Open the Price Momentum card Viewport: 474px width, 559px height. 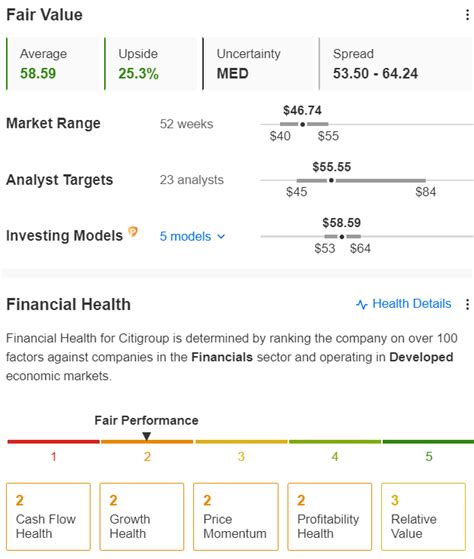(x=236, y=517)
